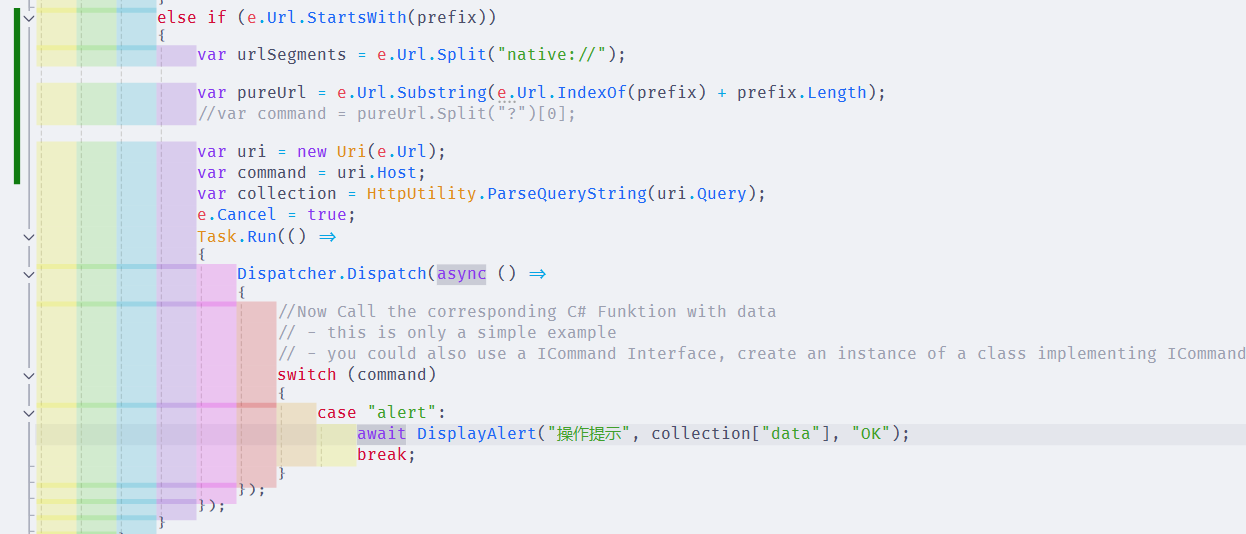Screen dimensions: 1246x534
Task: Collapse the else if block fold chevron
Action: click(x=28, y=18)
